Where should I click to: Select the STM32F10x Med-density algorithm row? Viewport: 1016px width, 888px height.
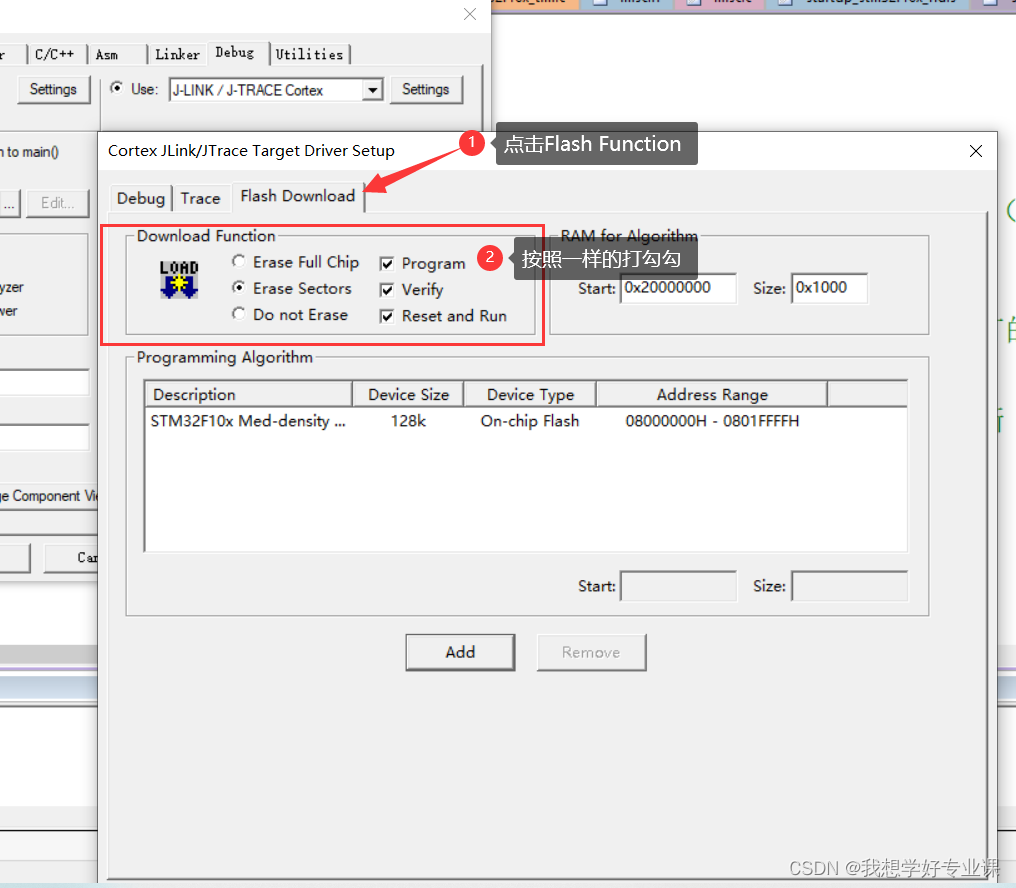(x=525, y=421)
